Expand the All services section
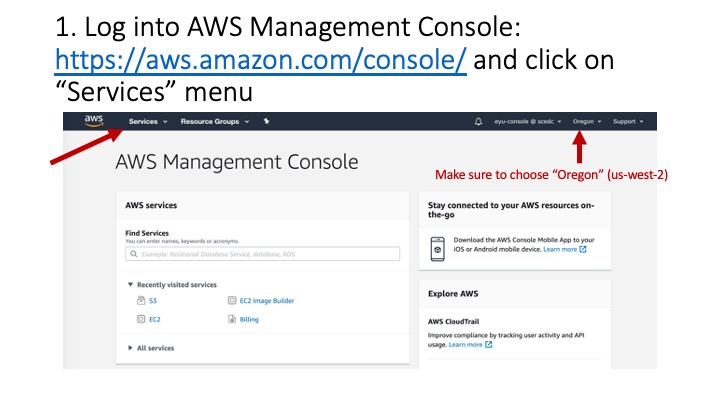Viewport: 720px width, 405px height. pyautogui.click(x=130, y=348)
